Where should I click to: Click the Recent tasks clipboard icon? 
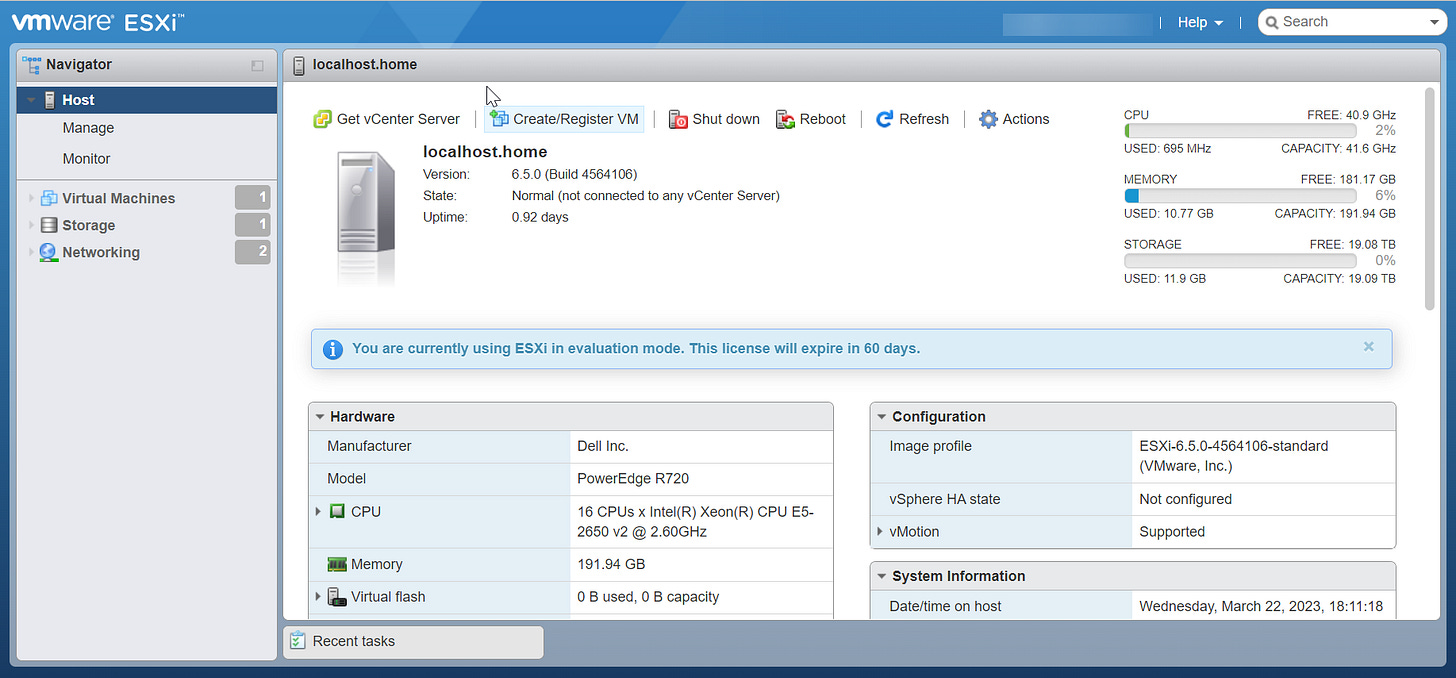[297, 641]
